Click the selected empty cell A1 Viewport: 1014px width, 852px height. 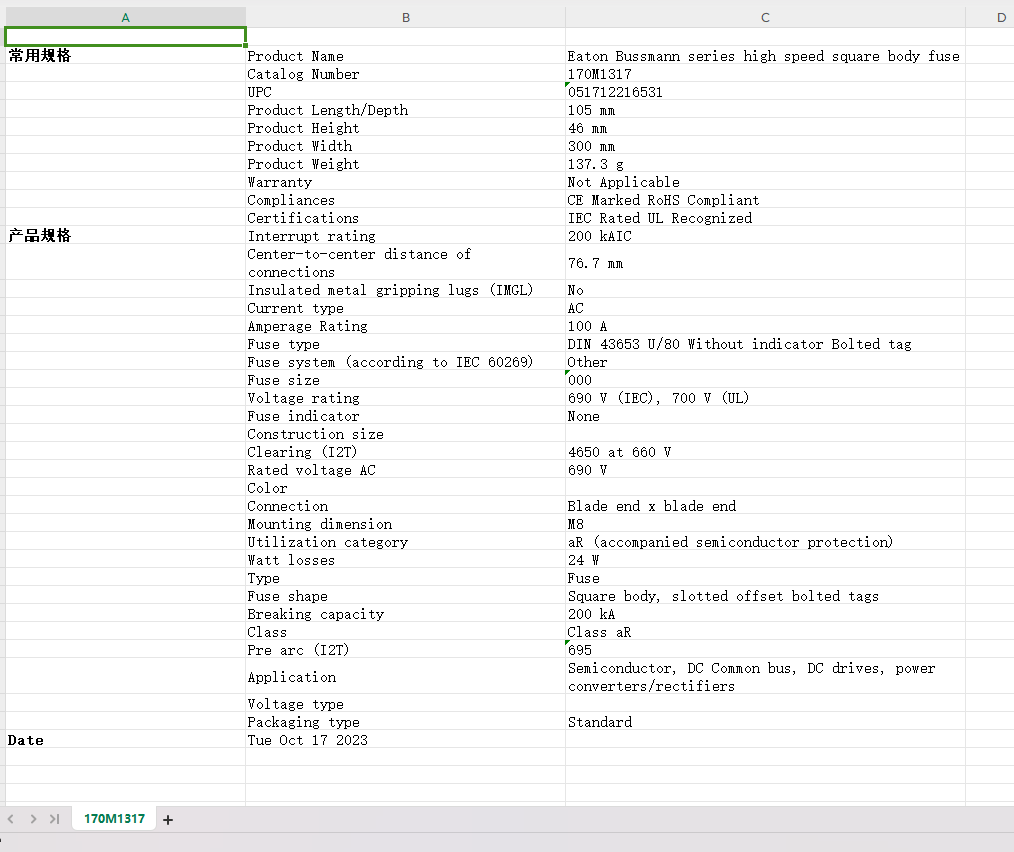tap(125, 37)
